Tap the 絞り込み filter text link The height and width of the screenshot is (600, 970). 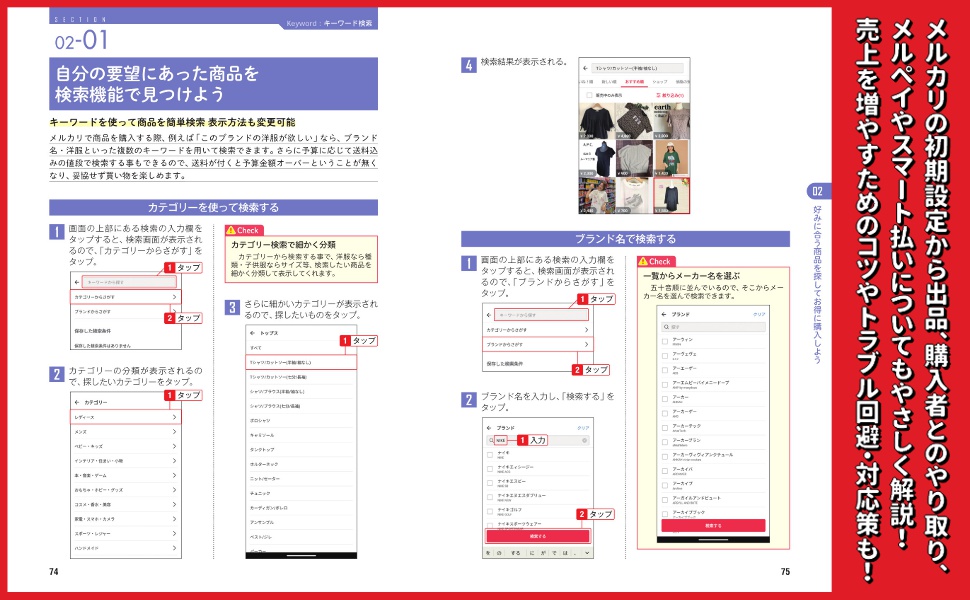click(673, 95)
